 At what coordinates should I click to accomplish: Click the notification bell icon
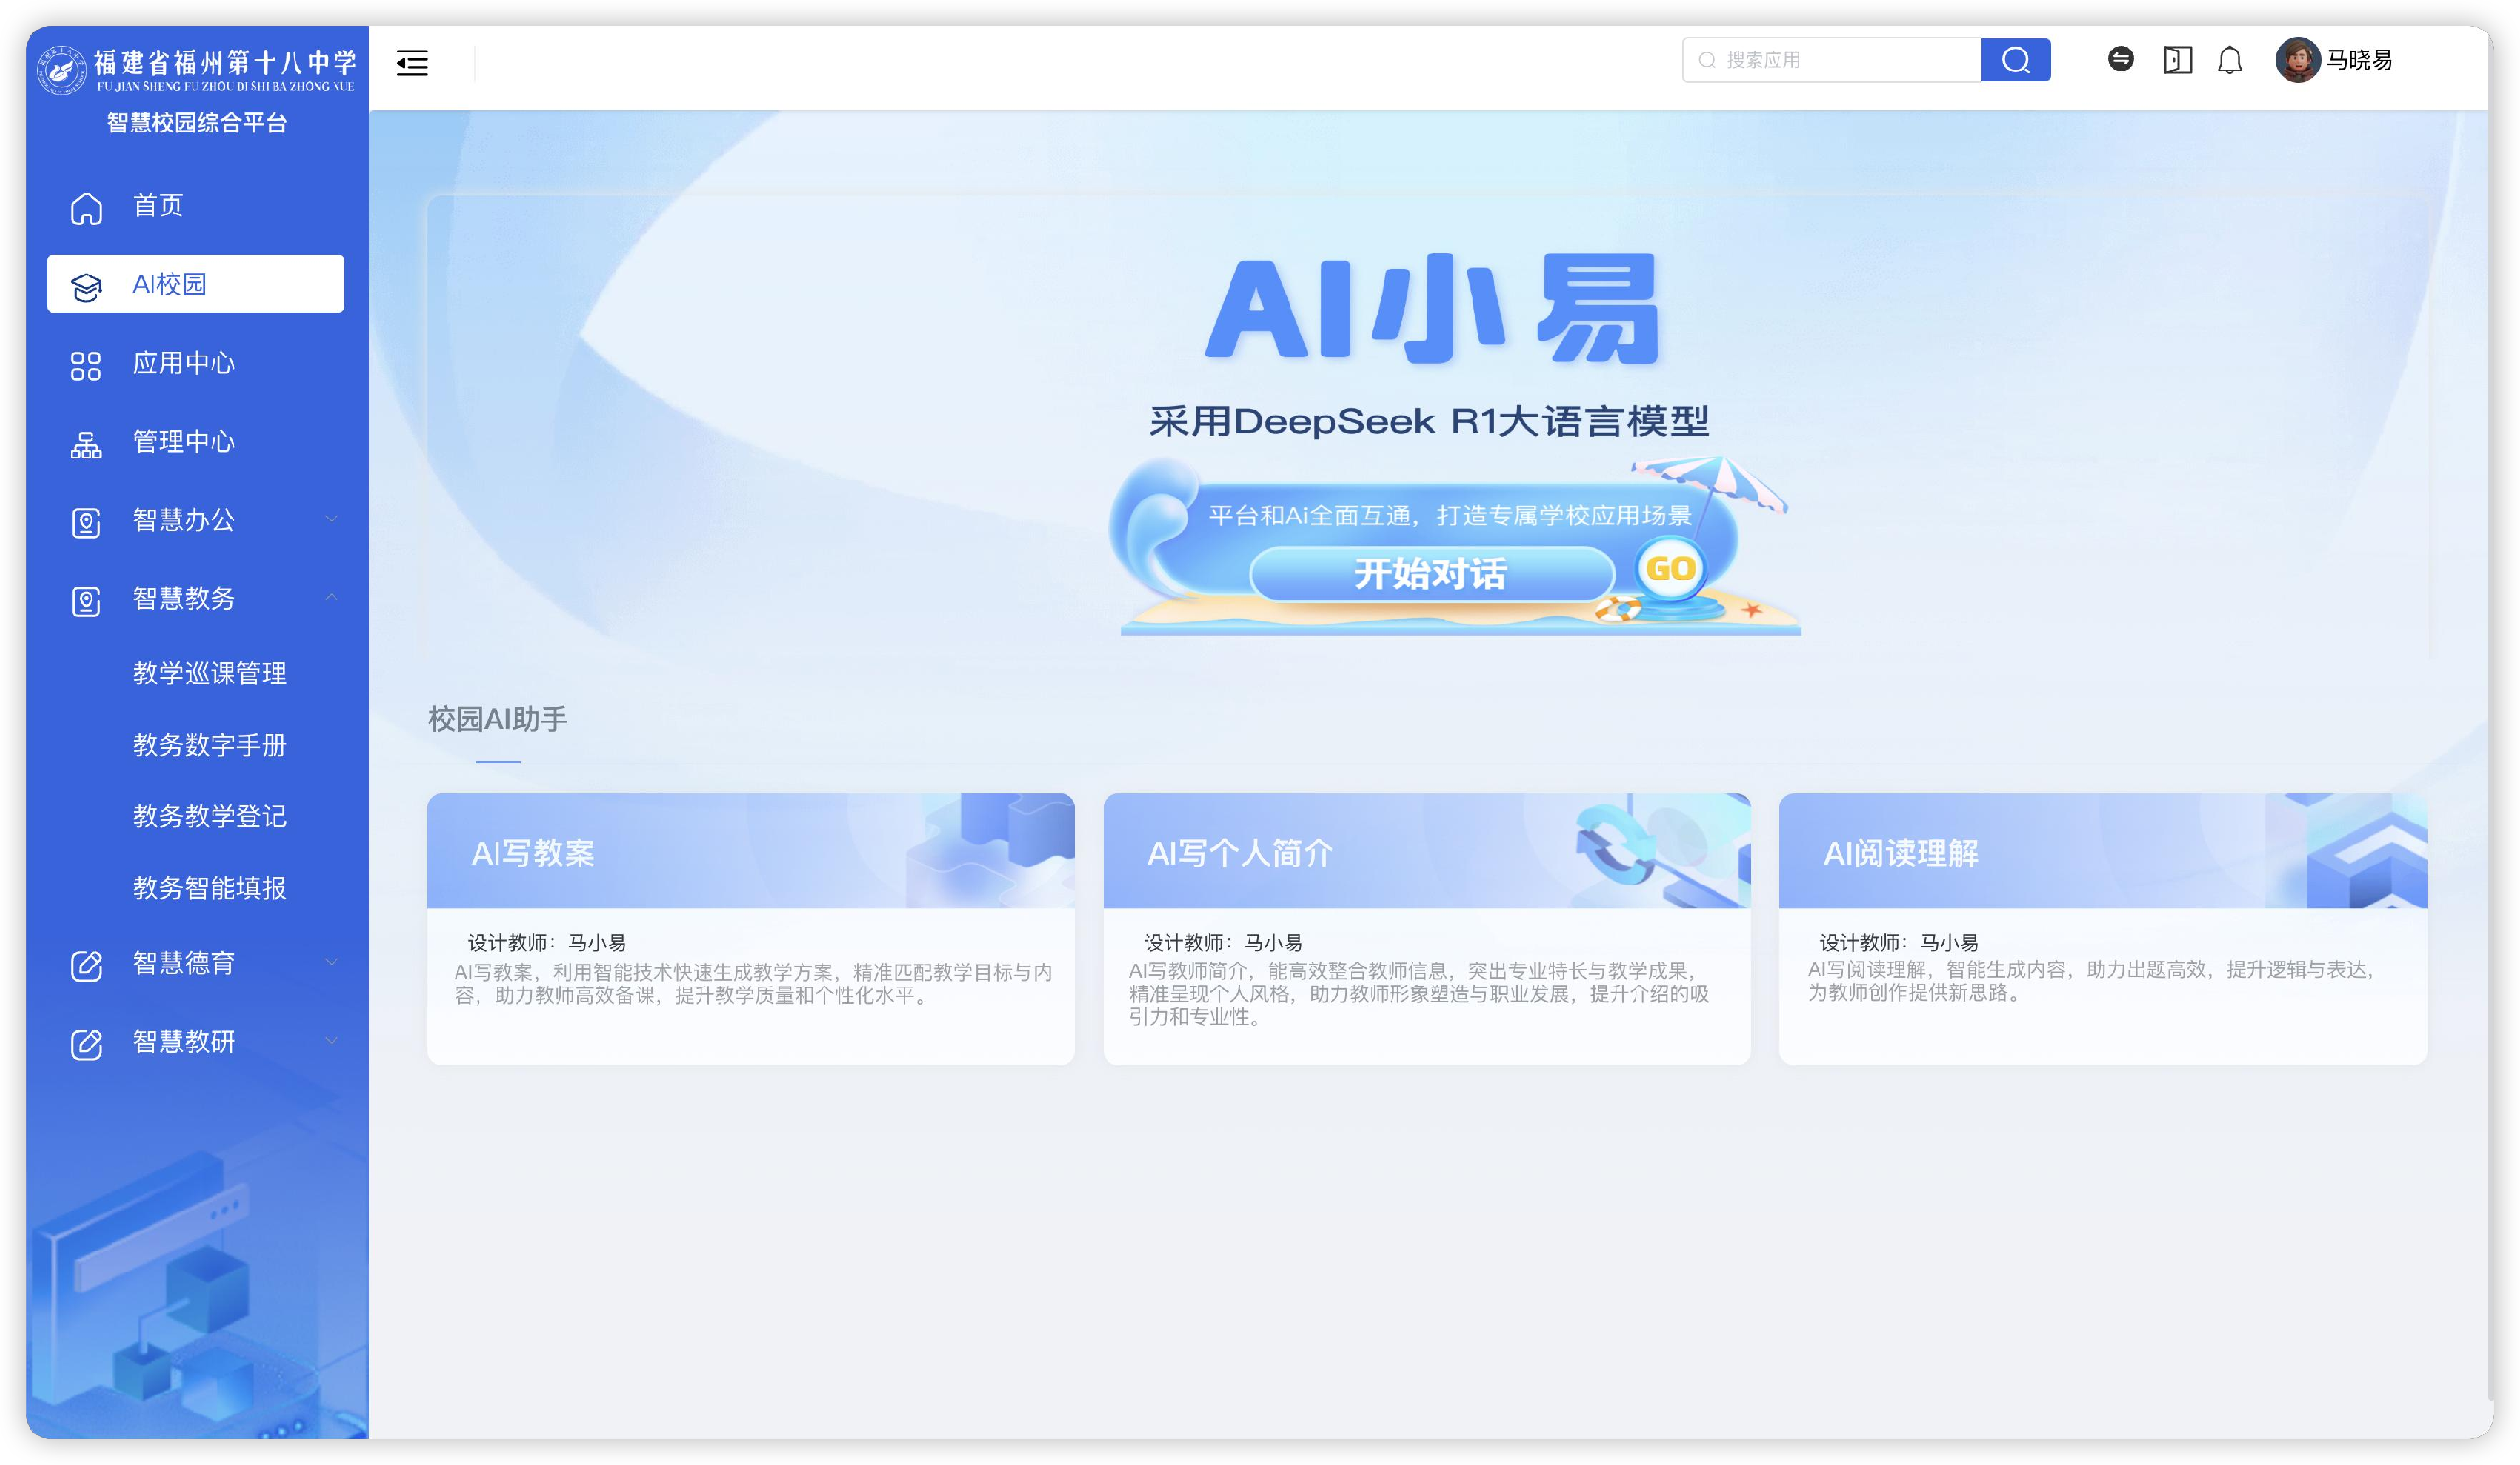pyautogui.click(x=2229, y=60)
